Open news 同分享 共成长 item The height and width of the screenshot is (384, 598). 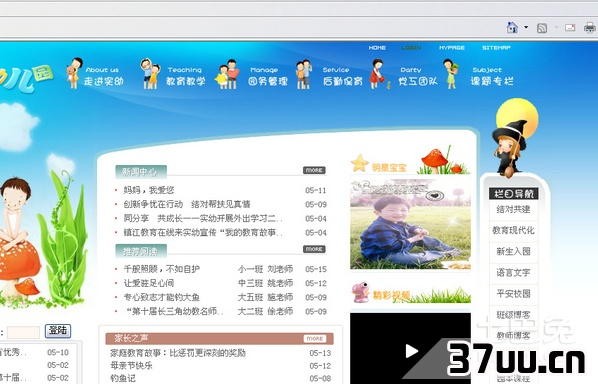coord(203,219)
